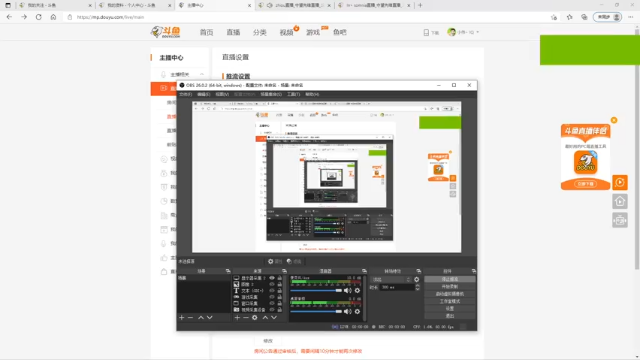This screenshot has height=360, width=640.
Task: Move scene down arrow in 场景 dock
Action: click(209, 318)
